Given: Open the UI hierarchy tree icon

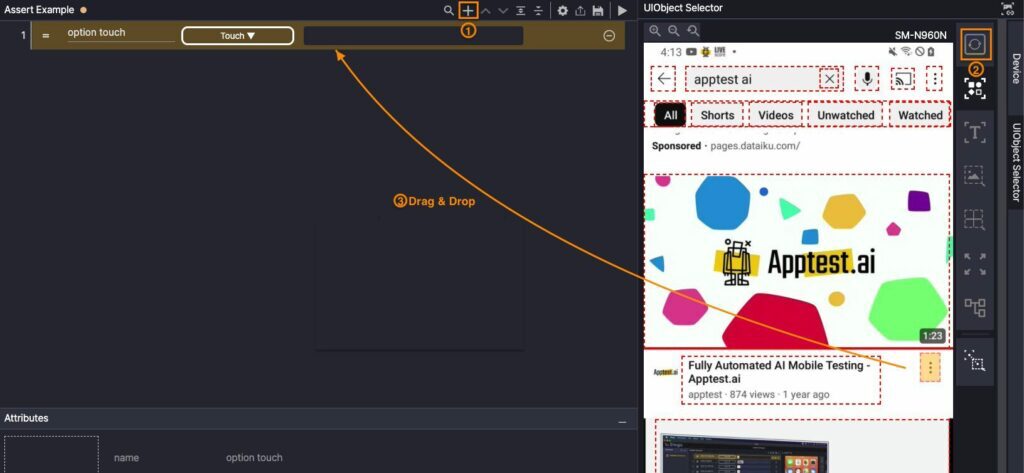Looking at the screenshot, I should 975,307.
